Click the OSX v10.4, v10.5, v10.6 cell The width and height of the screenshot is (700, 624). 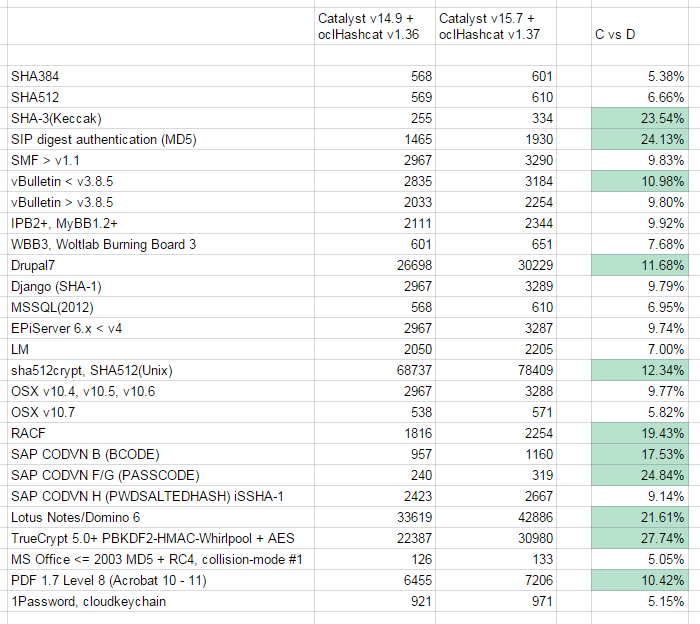[x=161, y=391]
